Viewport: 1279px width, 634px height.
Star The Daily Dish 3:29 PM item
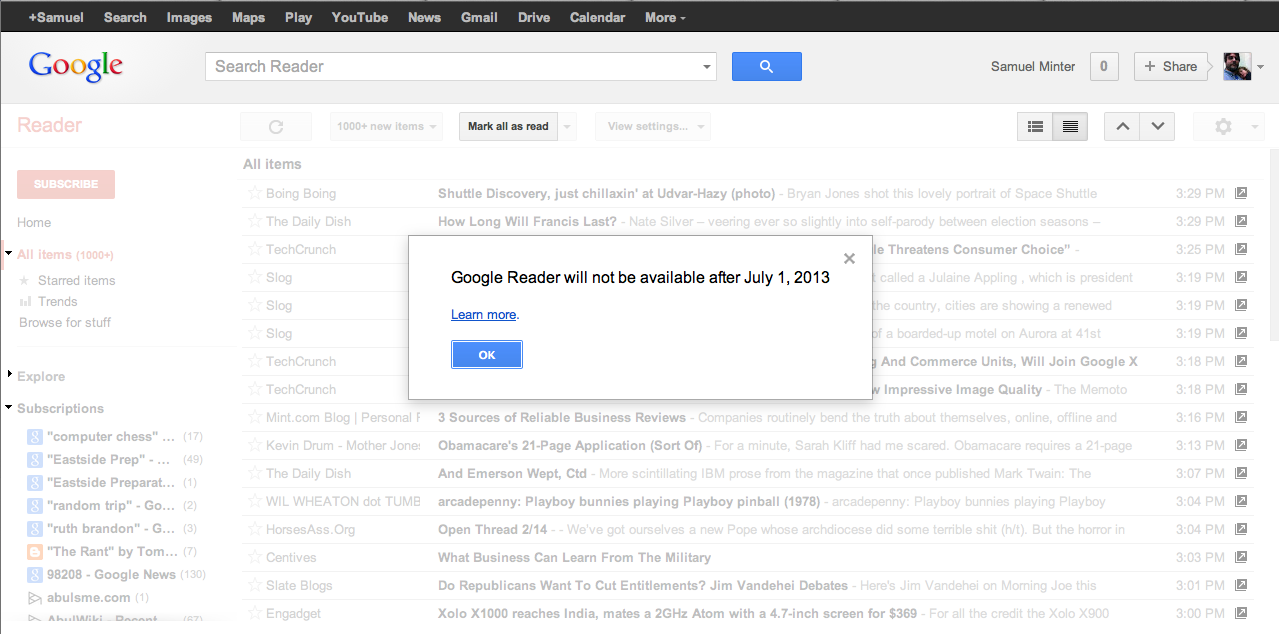coord(254,221)
